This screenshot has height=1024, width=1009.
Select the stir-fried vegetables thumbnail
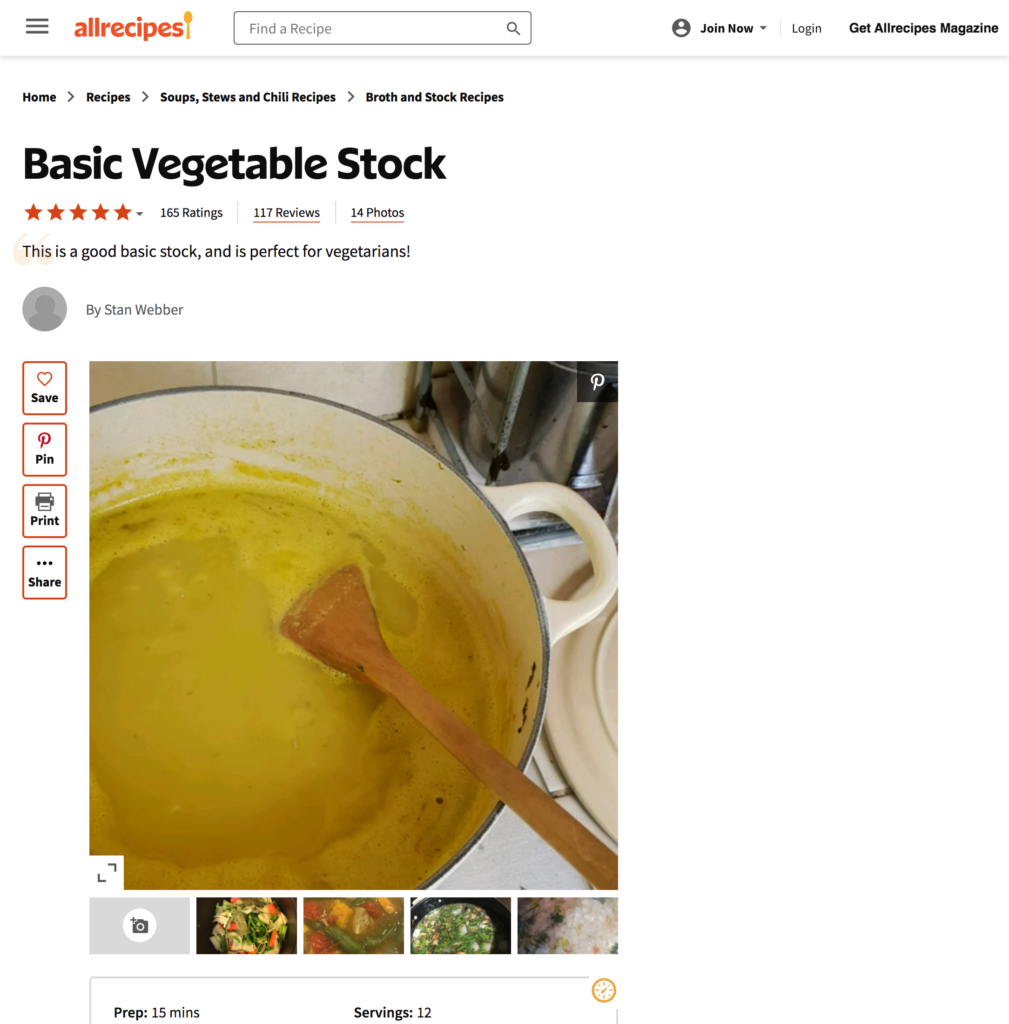tap(246, 925)
